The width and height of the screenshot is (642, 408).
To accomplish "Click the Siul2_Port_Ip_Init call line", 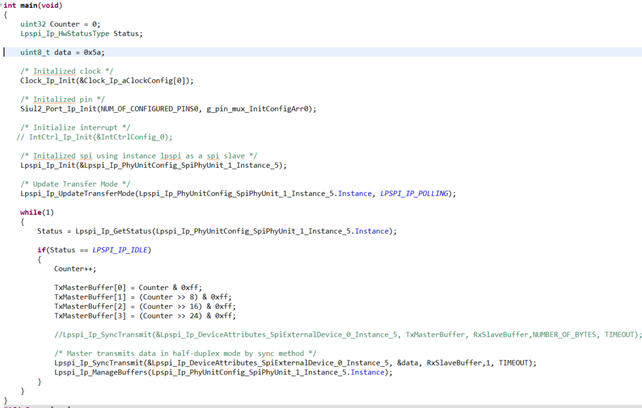I will pyautogui.click(x=168, y=109).
